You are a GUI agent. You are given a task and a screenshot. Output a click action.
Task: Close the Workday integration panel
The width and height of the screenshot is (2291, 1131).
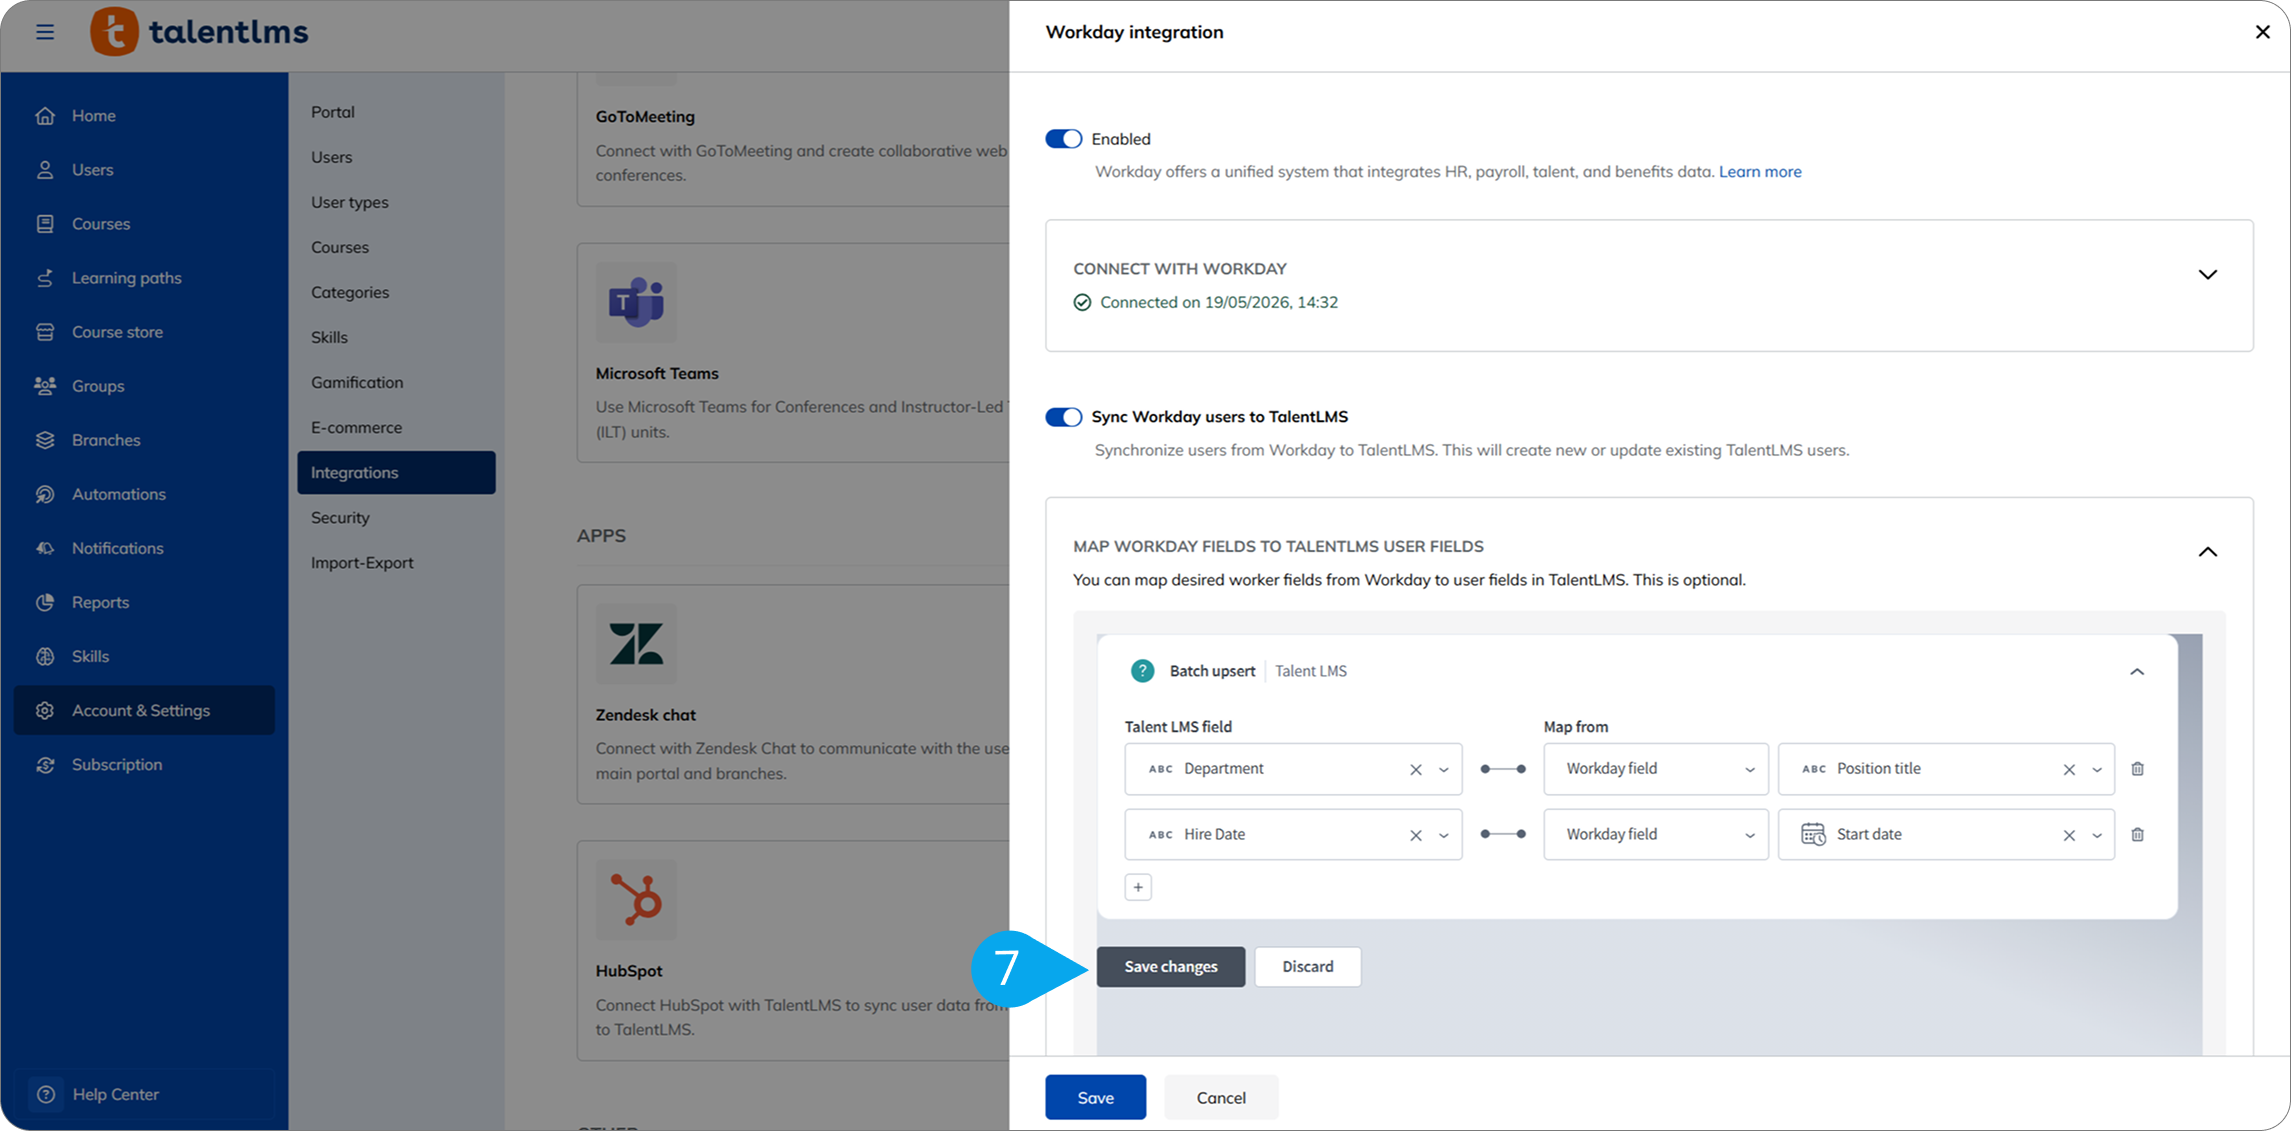[x=2263, y=32]
